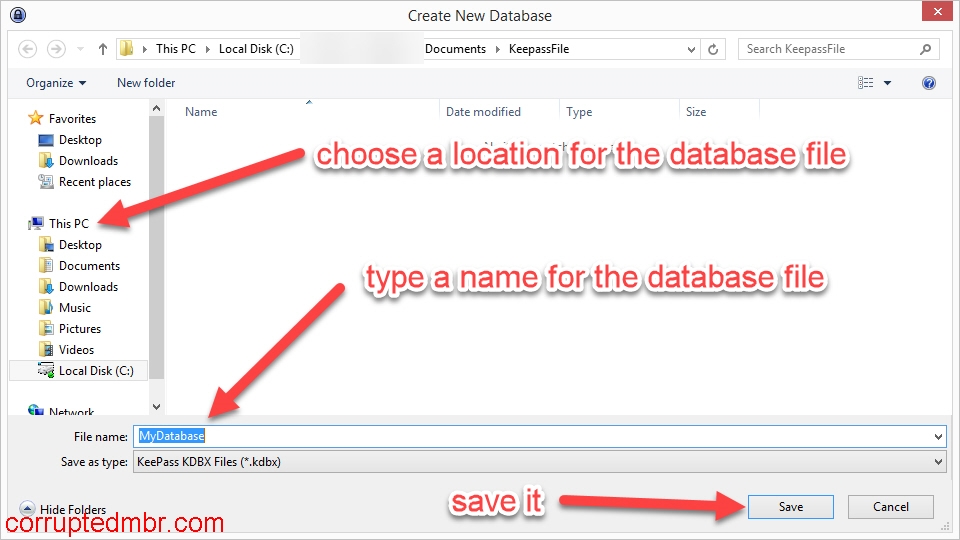Screen dimensions: 960x540
Task: Open the Save as type combo box
Action: [x=539, y=462]
